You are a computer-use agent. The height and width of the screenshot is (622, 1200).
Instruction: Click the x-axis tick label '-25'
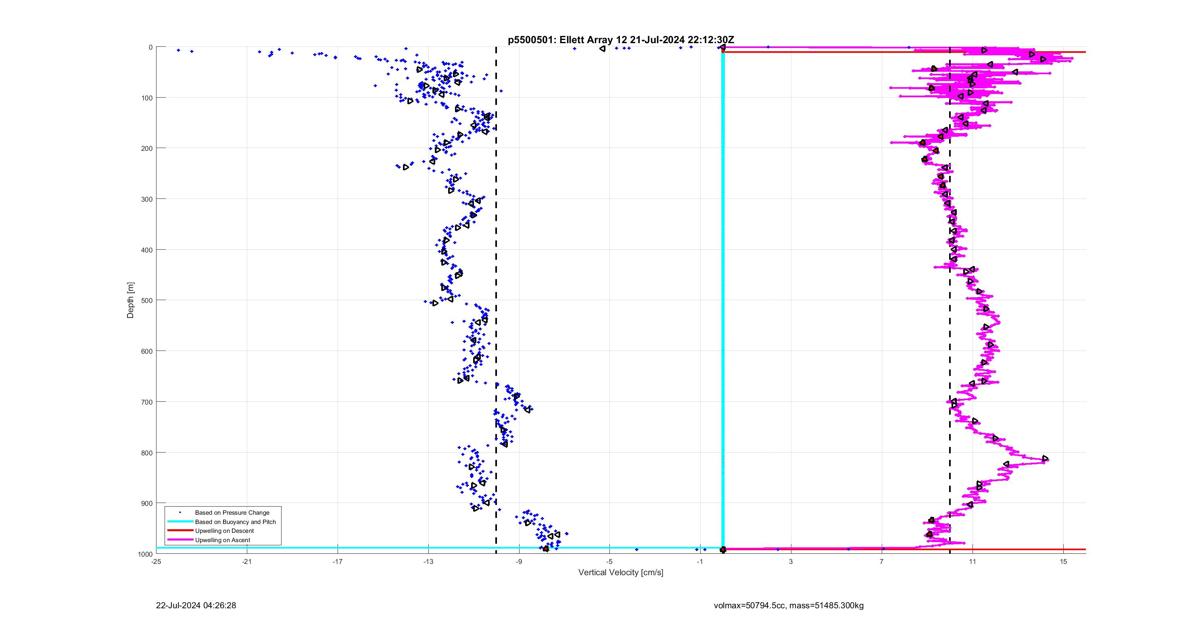click(x=156, y=562)
